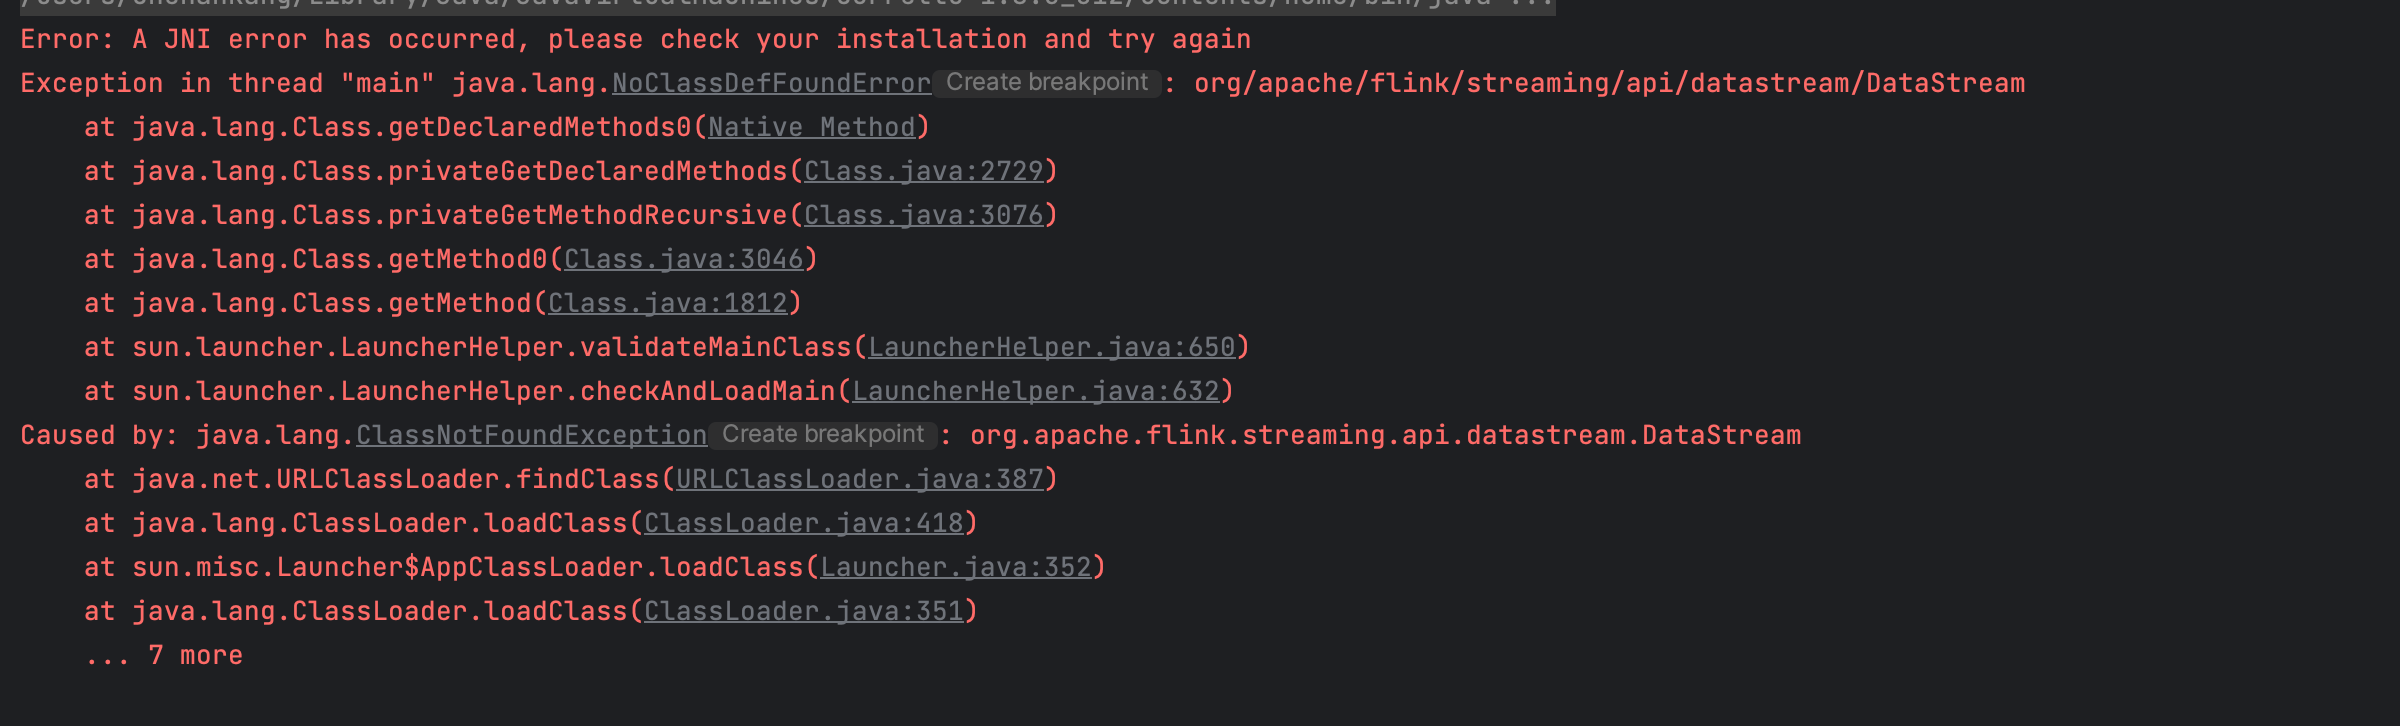Open the ClassNotFoundException class link
The image size is (2400, 726).
point(531,435)
